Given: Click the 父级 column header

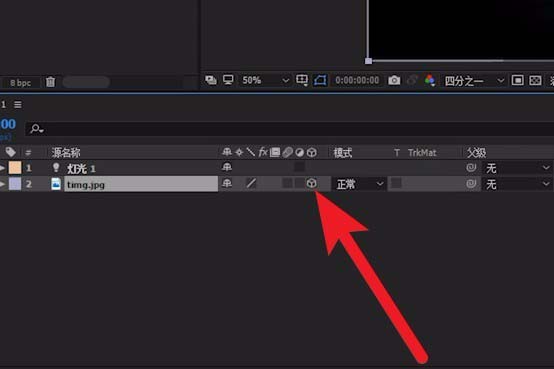Looking at the screenshot, I should coord(476,153).
